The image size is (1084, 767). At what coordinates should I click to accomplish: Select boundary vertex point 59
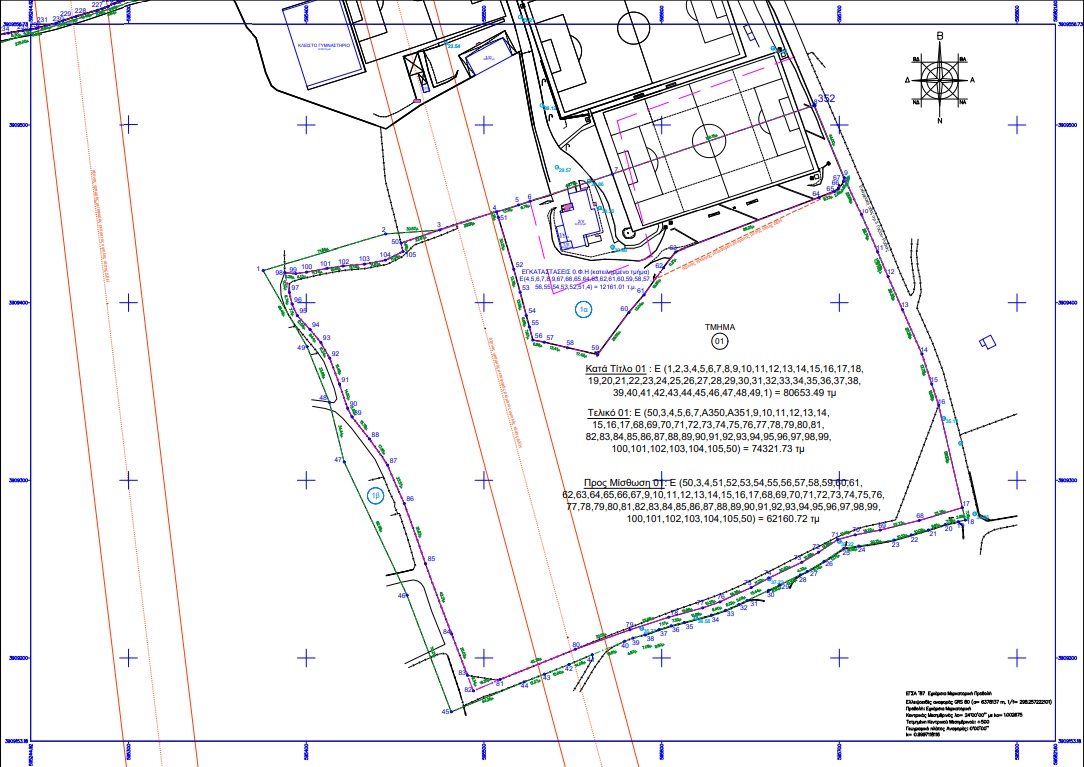(x=598, y=349)
